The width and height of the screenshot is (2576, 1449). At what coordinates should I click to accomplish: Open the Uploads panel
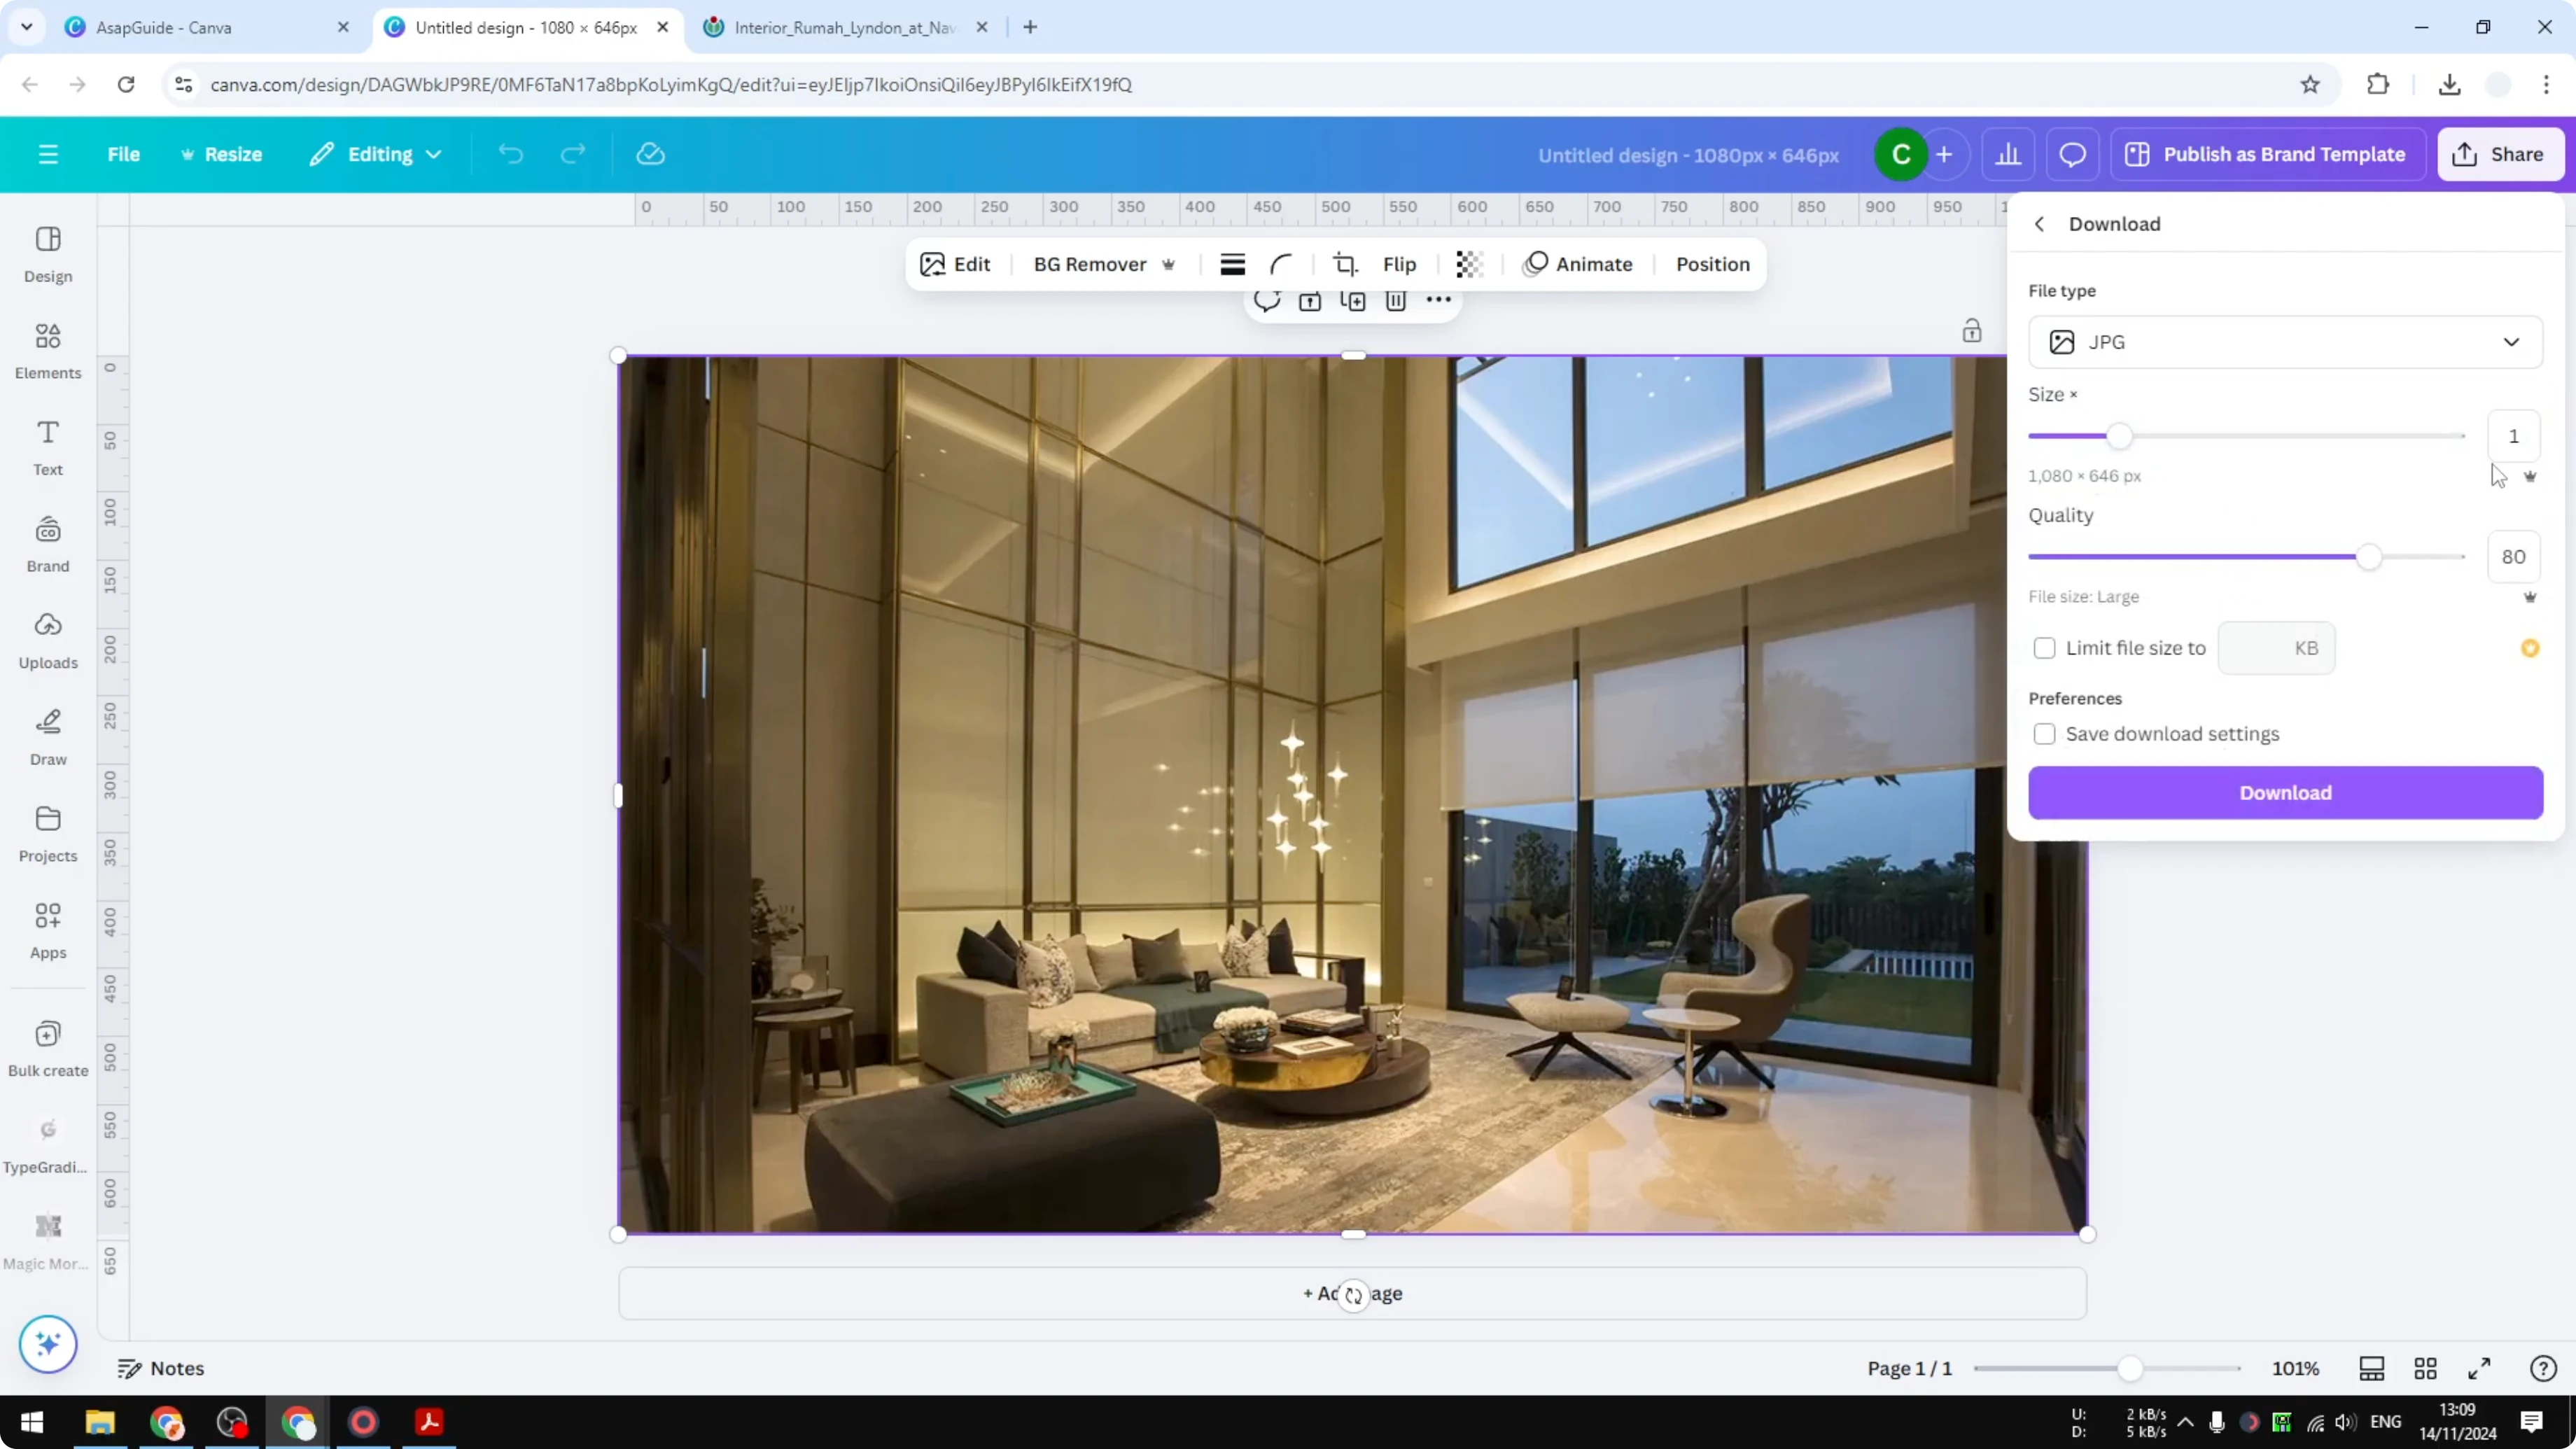[47, 640]
